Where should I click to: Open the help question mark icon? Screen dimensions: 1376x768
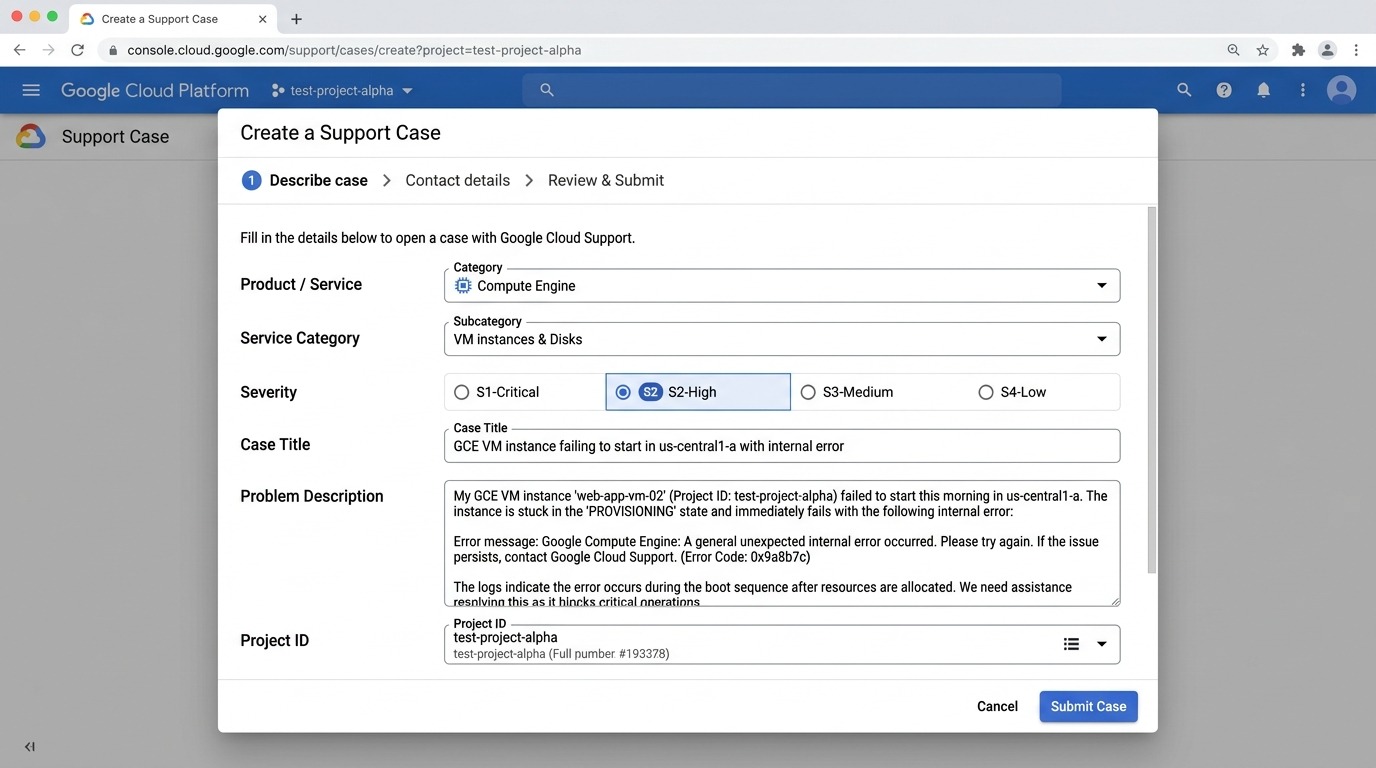click(x=1224, y=90)
